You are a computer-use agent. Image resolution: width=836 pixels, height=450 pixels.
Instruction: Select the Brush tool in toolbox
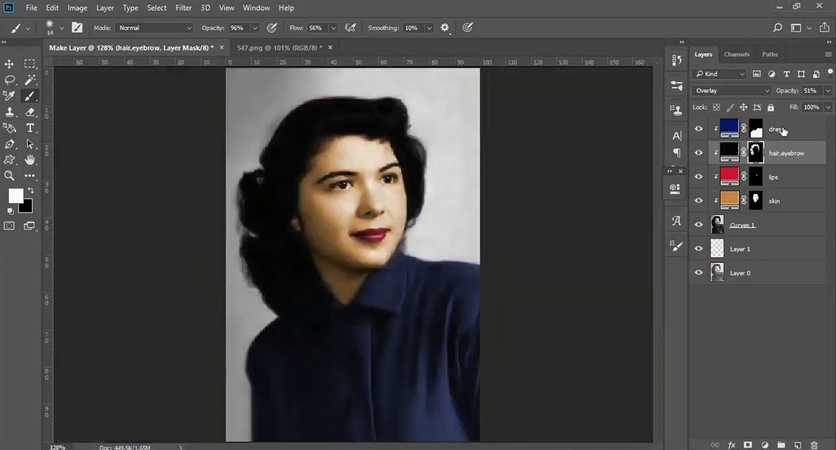[x=30, y=96]
